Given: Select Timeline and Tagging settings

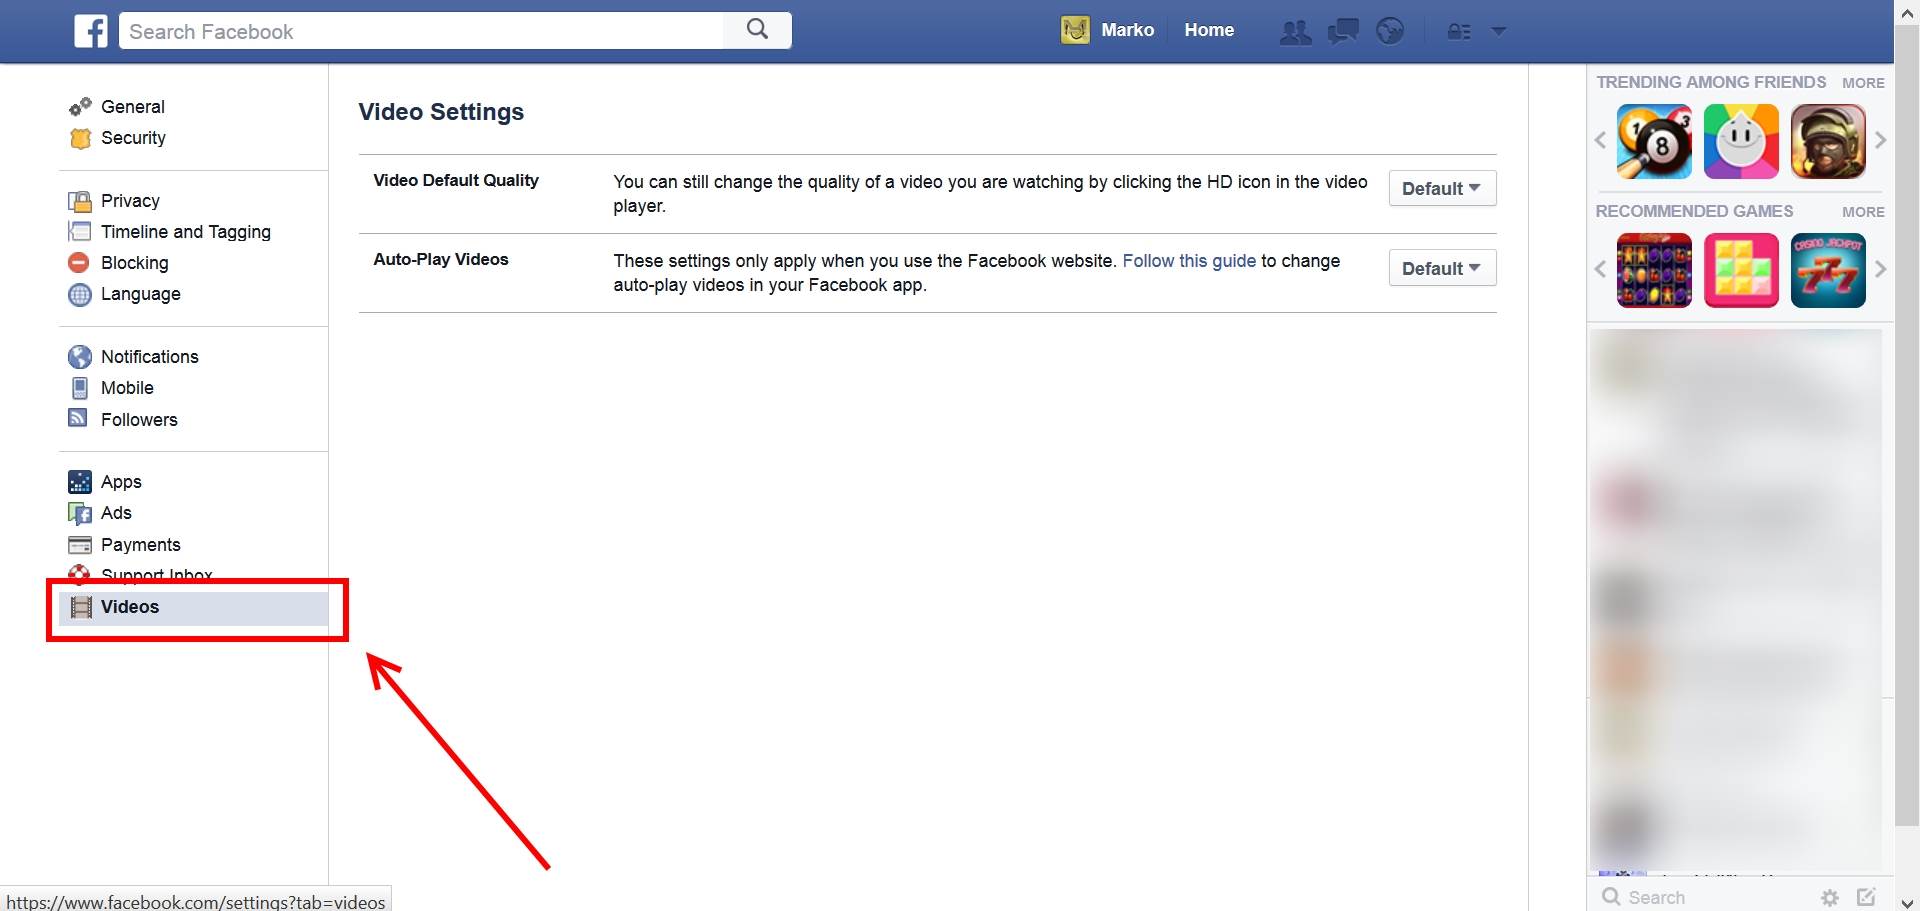Looking at the screenshot, I should (185, 232).
